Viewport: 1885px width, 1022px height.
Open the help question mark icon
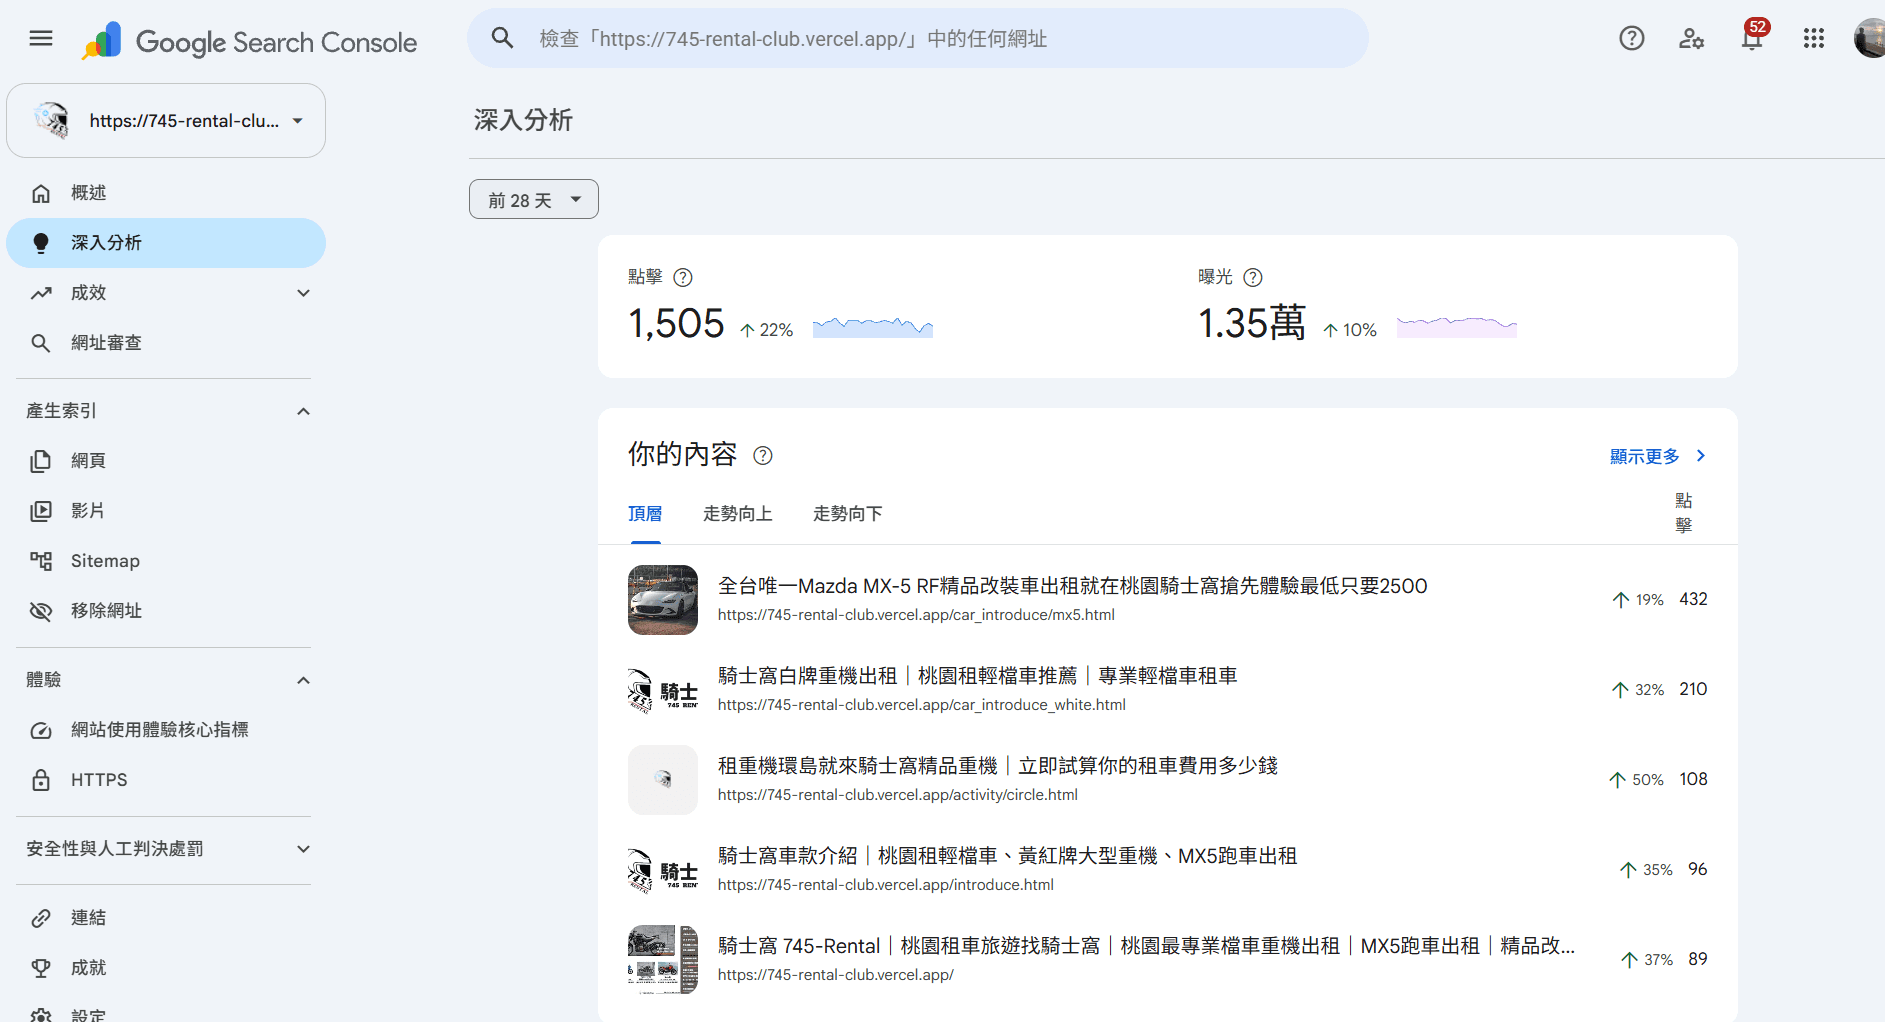tap(1632, 39)
